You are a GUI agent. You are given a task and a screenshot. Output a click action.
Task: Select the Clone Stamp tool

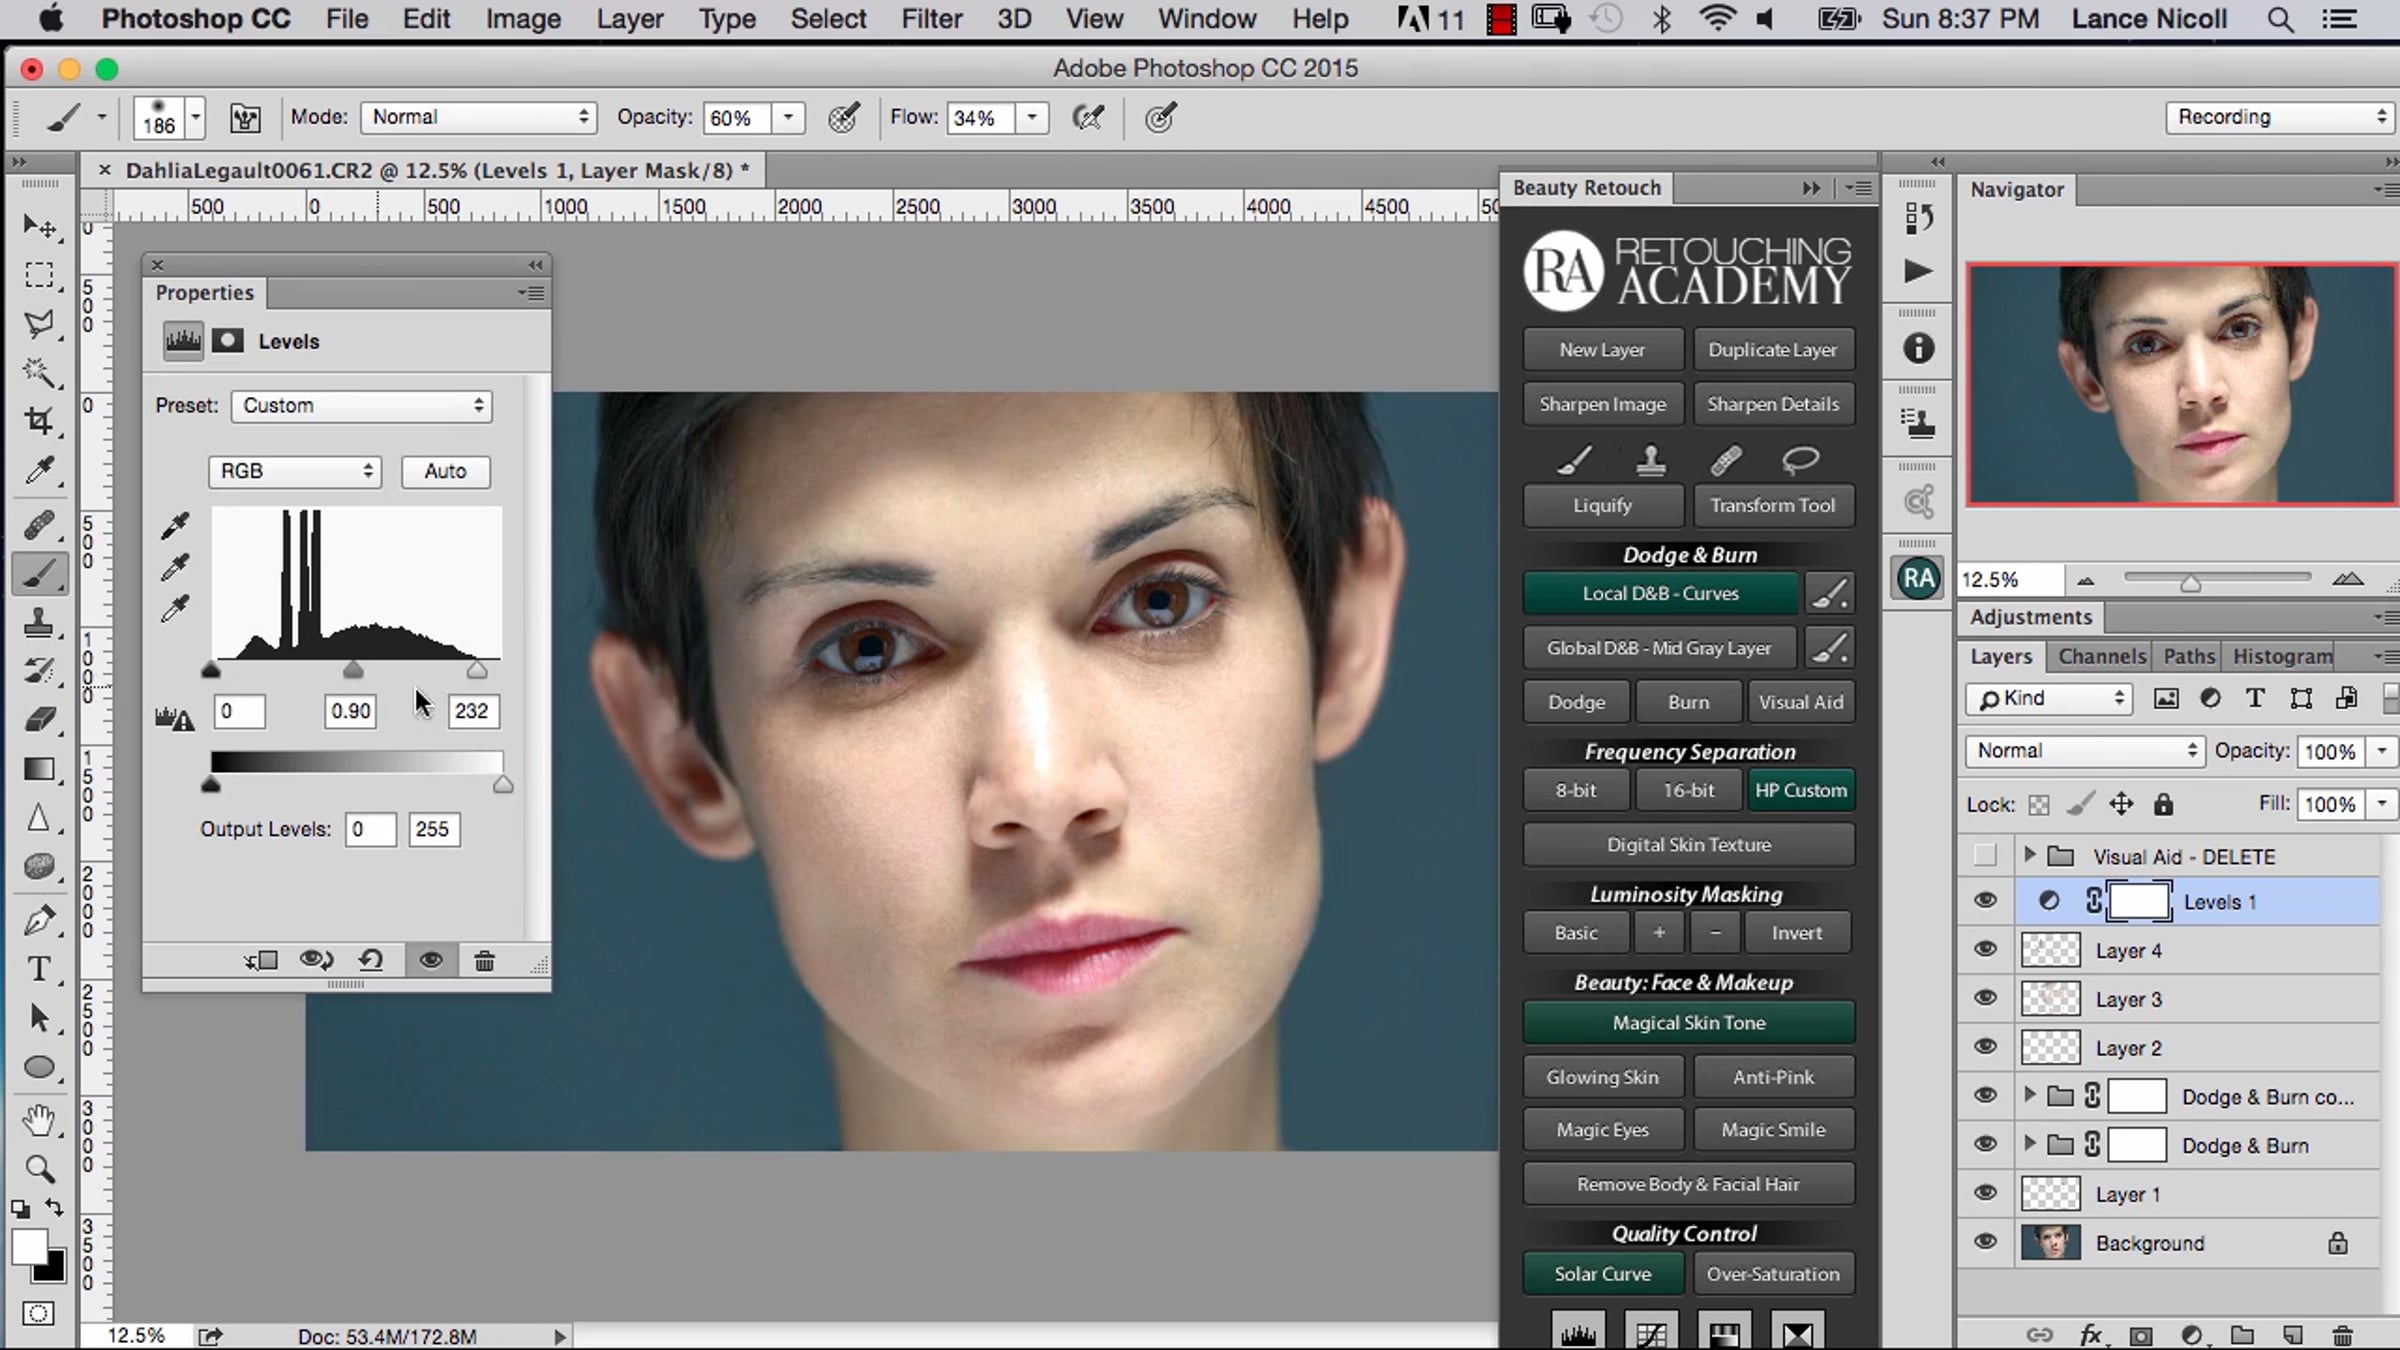pyautogui.click(x=39, y=623)
